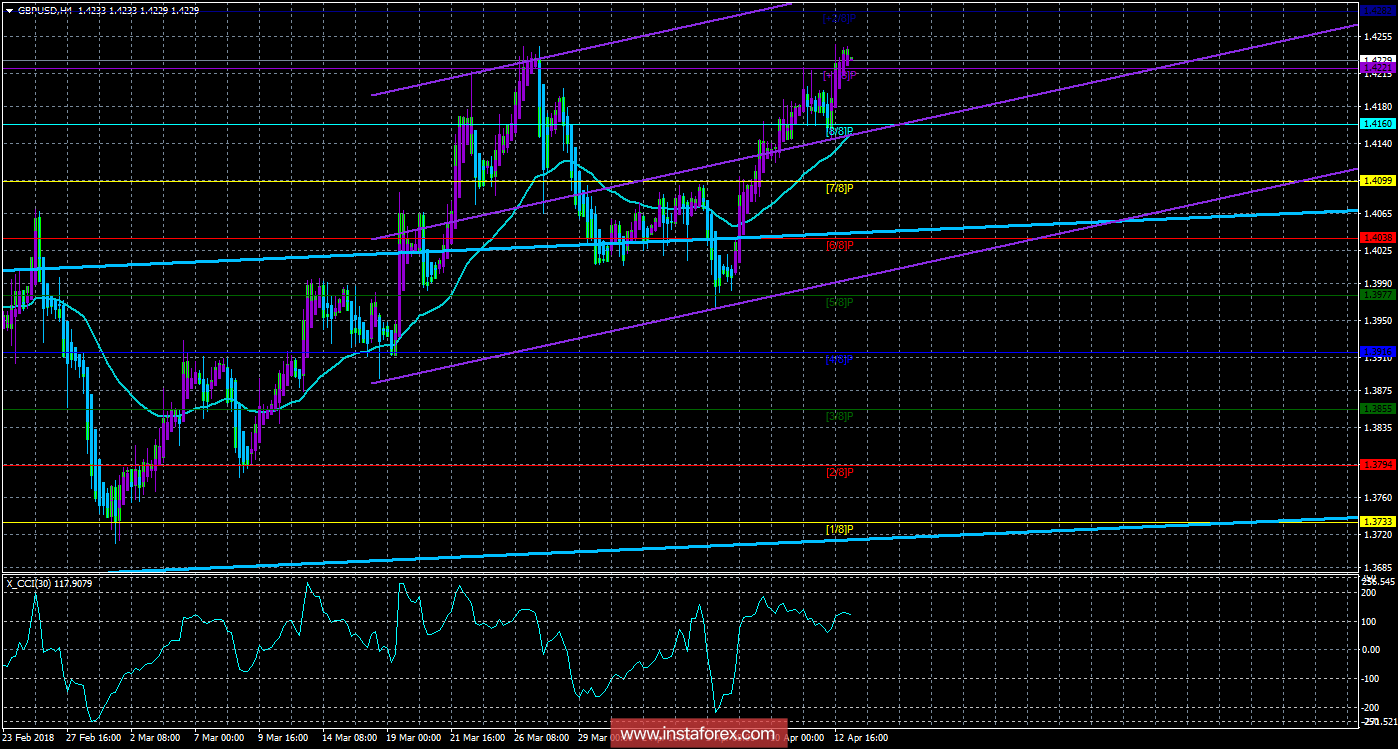Select the [2/8]P Murray level label
1398x749 pixels.
[x=840, y=472]
